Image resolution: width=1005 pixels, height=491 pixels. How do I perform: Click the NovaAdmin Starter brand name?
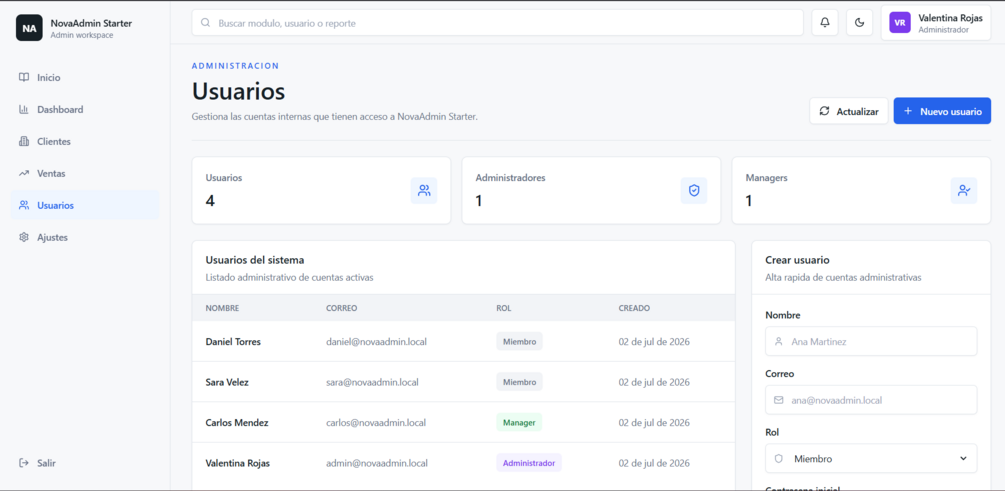point(91,23)
